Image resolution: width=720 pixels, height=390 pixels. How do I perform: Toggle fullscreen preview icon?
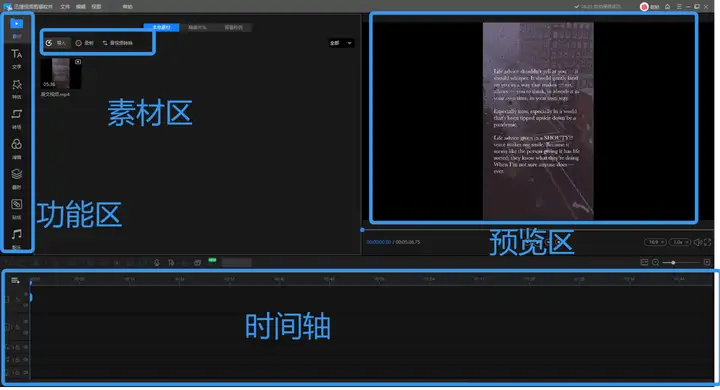click(708, 242)
